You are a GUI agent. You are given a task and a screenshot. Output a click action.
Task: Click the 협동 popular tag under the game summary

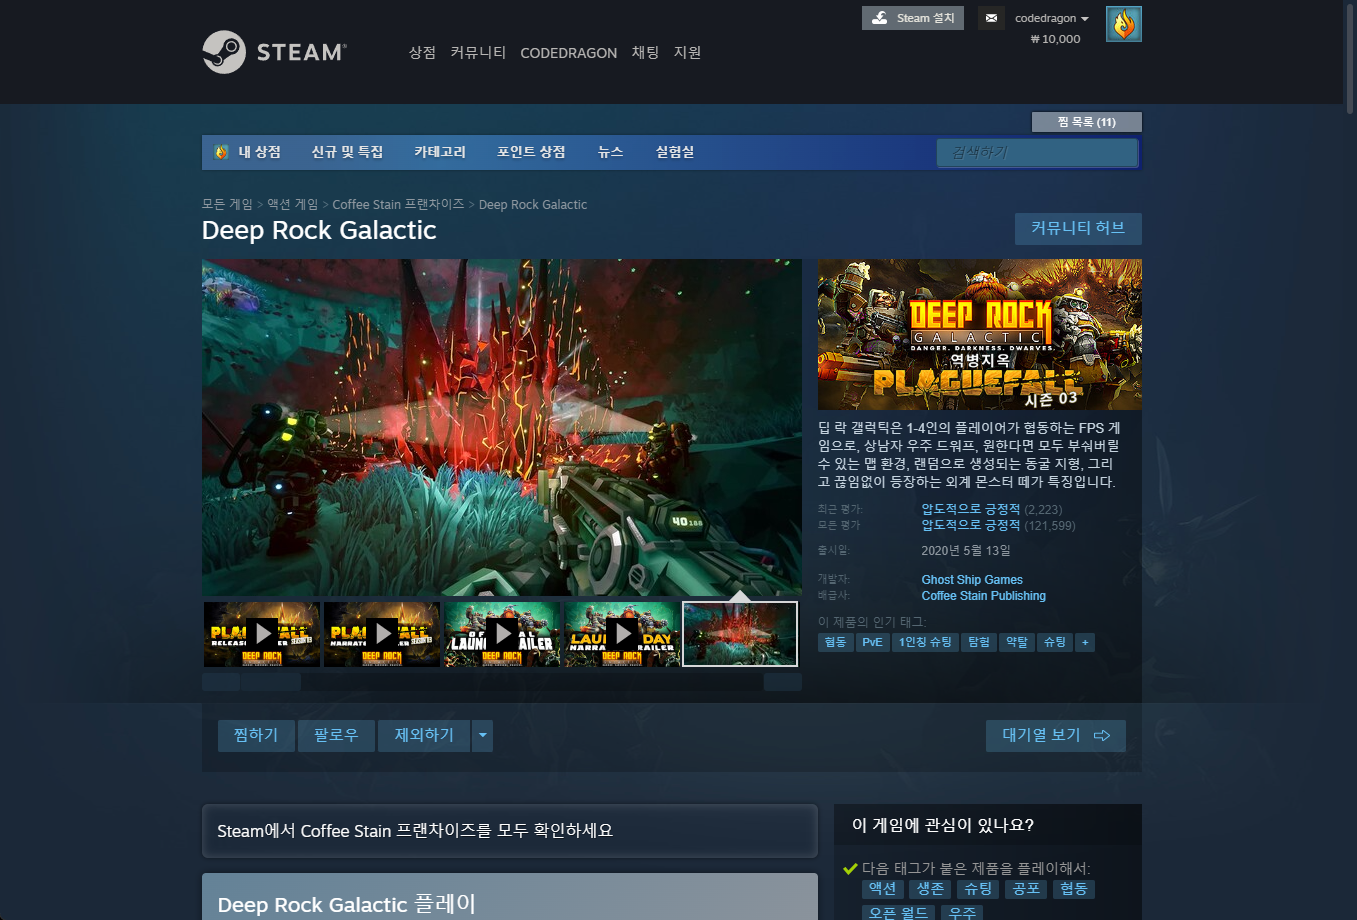pos(835,642)
